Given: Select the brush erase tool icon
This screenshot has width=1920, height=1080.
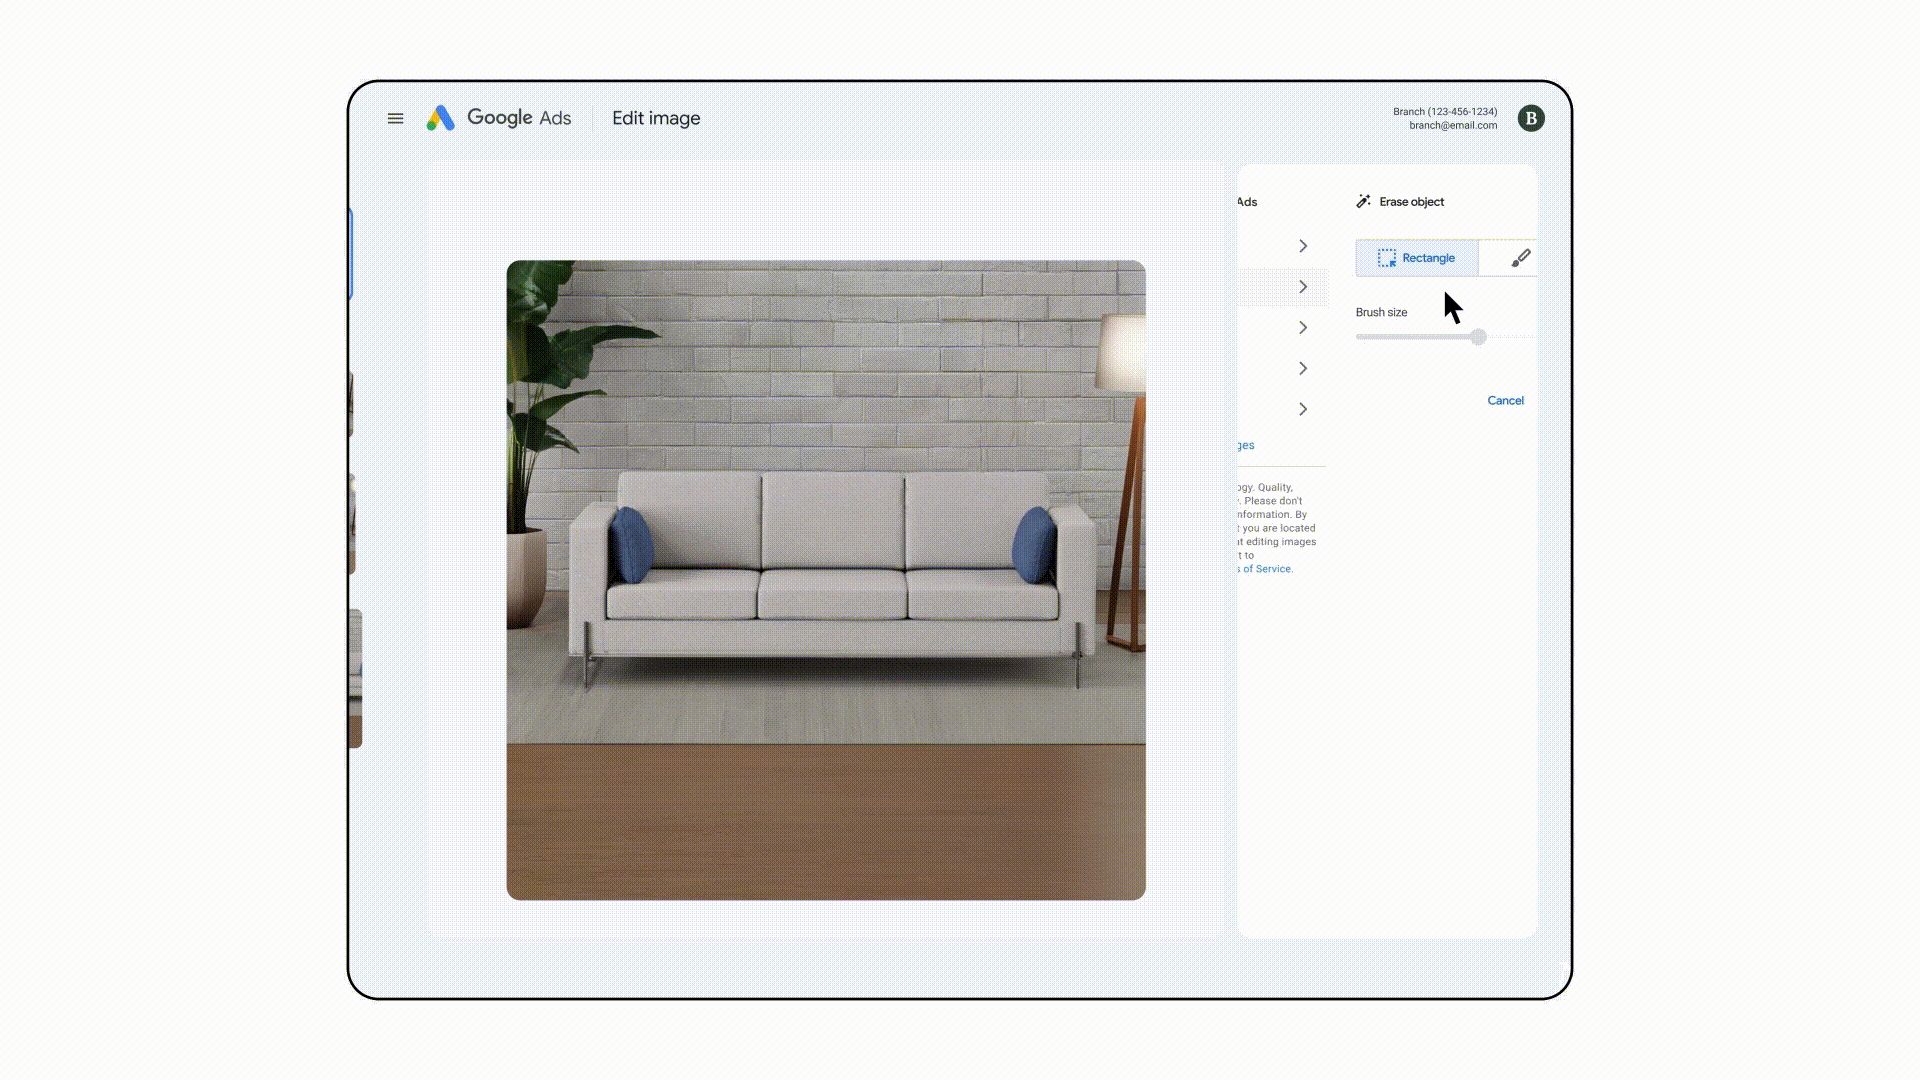Looking at the screenshot, I should click(1519, 258).
